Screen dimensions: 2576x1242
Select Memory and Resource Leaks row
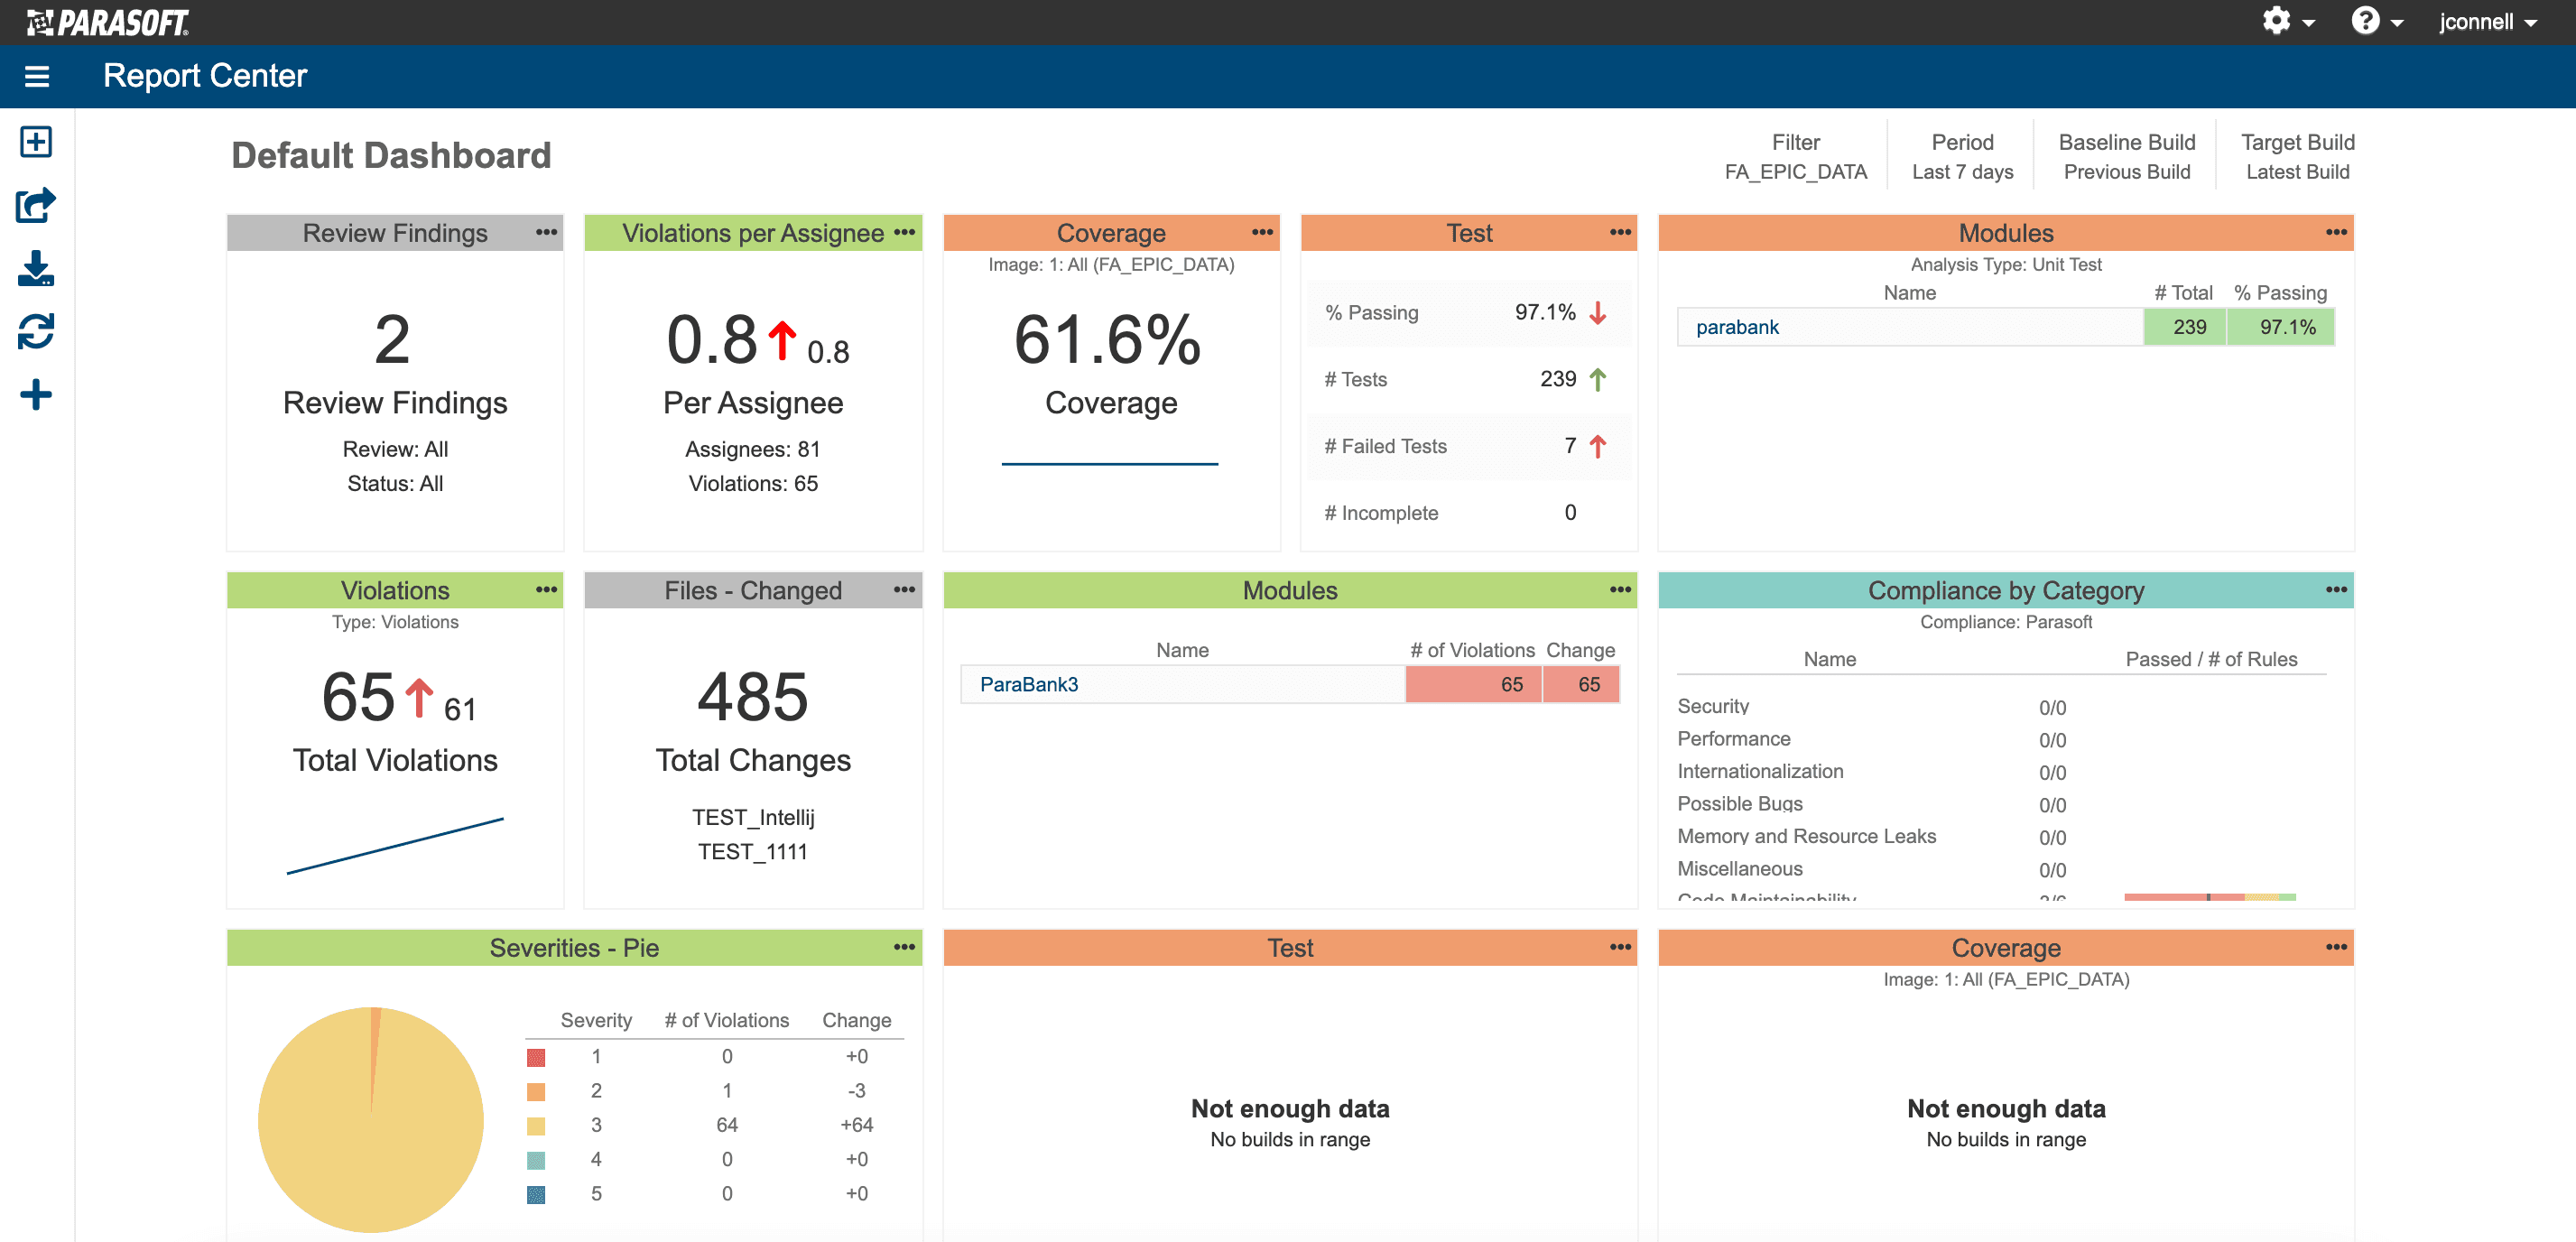2001,836
